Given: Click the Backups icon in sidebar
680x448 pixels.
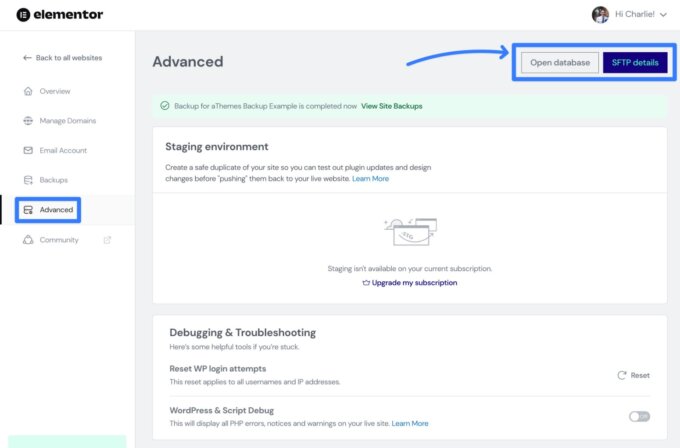Looking at the screenshot, I should tap(28, 180).
